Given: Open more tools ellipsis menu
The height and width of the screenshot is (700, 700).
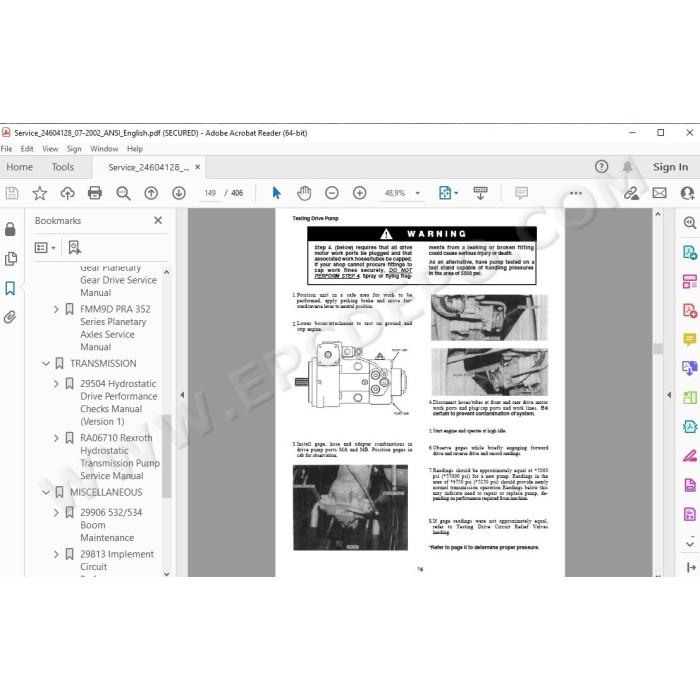Looking at the screenshot, I should click(576, 193).
